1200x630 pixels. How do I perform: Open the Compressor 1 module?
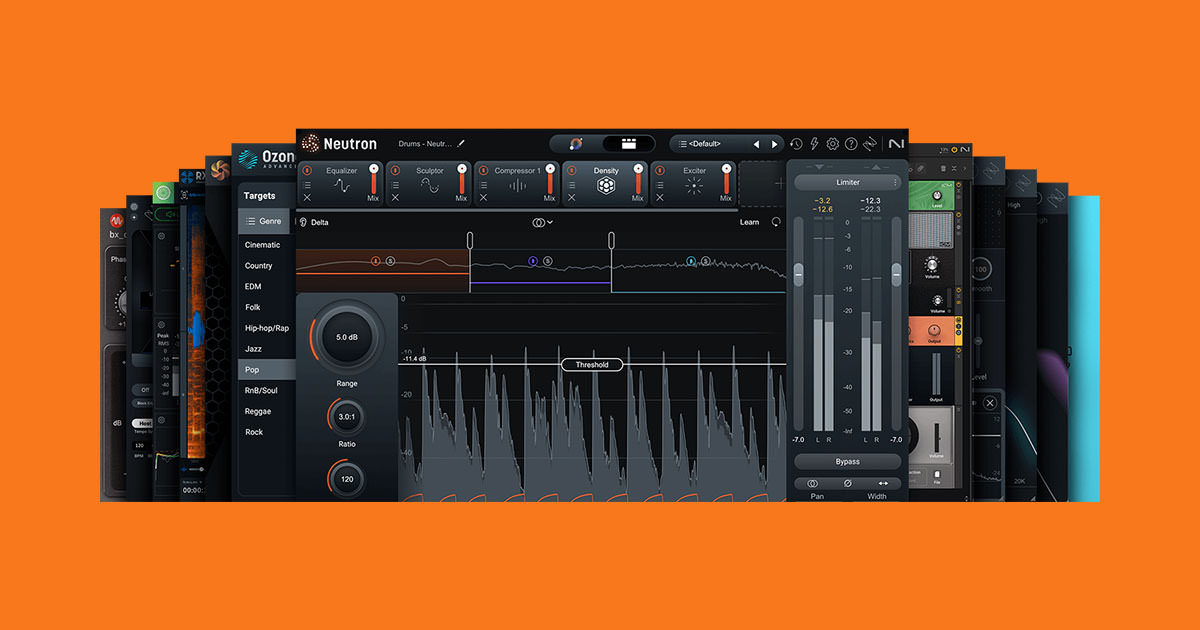(x=516, y=183)
